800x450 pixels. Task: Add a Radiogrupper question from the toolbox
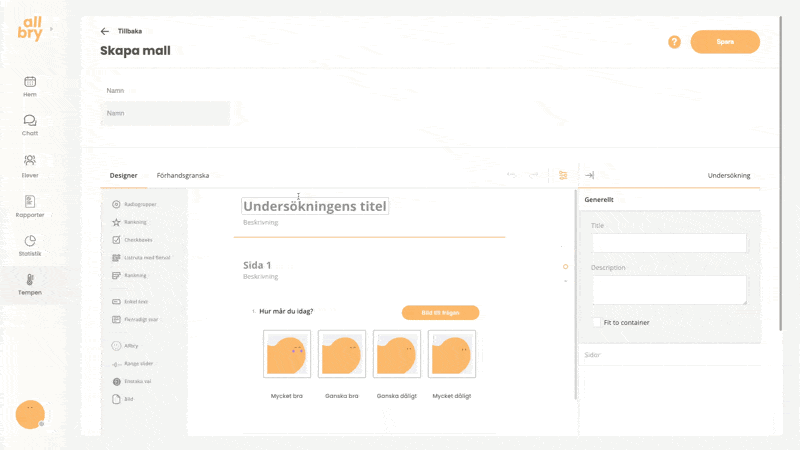[x=134, y=204]
